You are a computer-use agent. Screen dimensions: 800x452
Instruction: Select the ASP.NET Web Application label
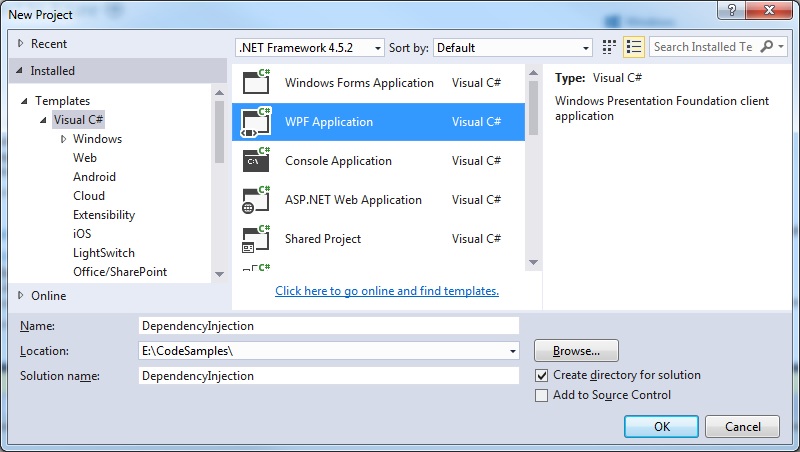[x=353, y=199]
